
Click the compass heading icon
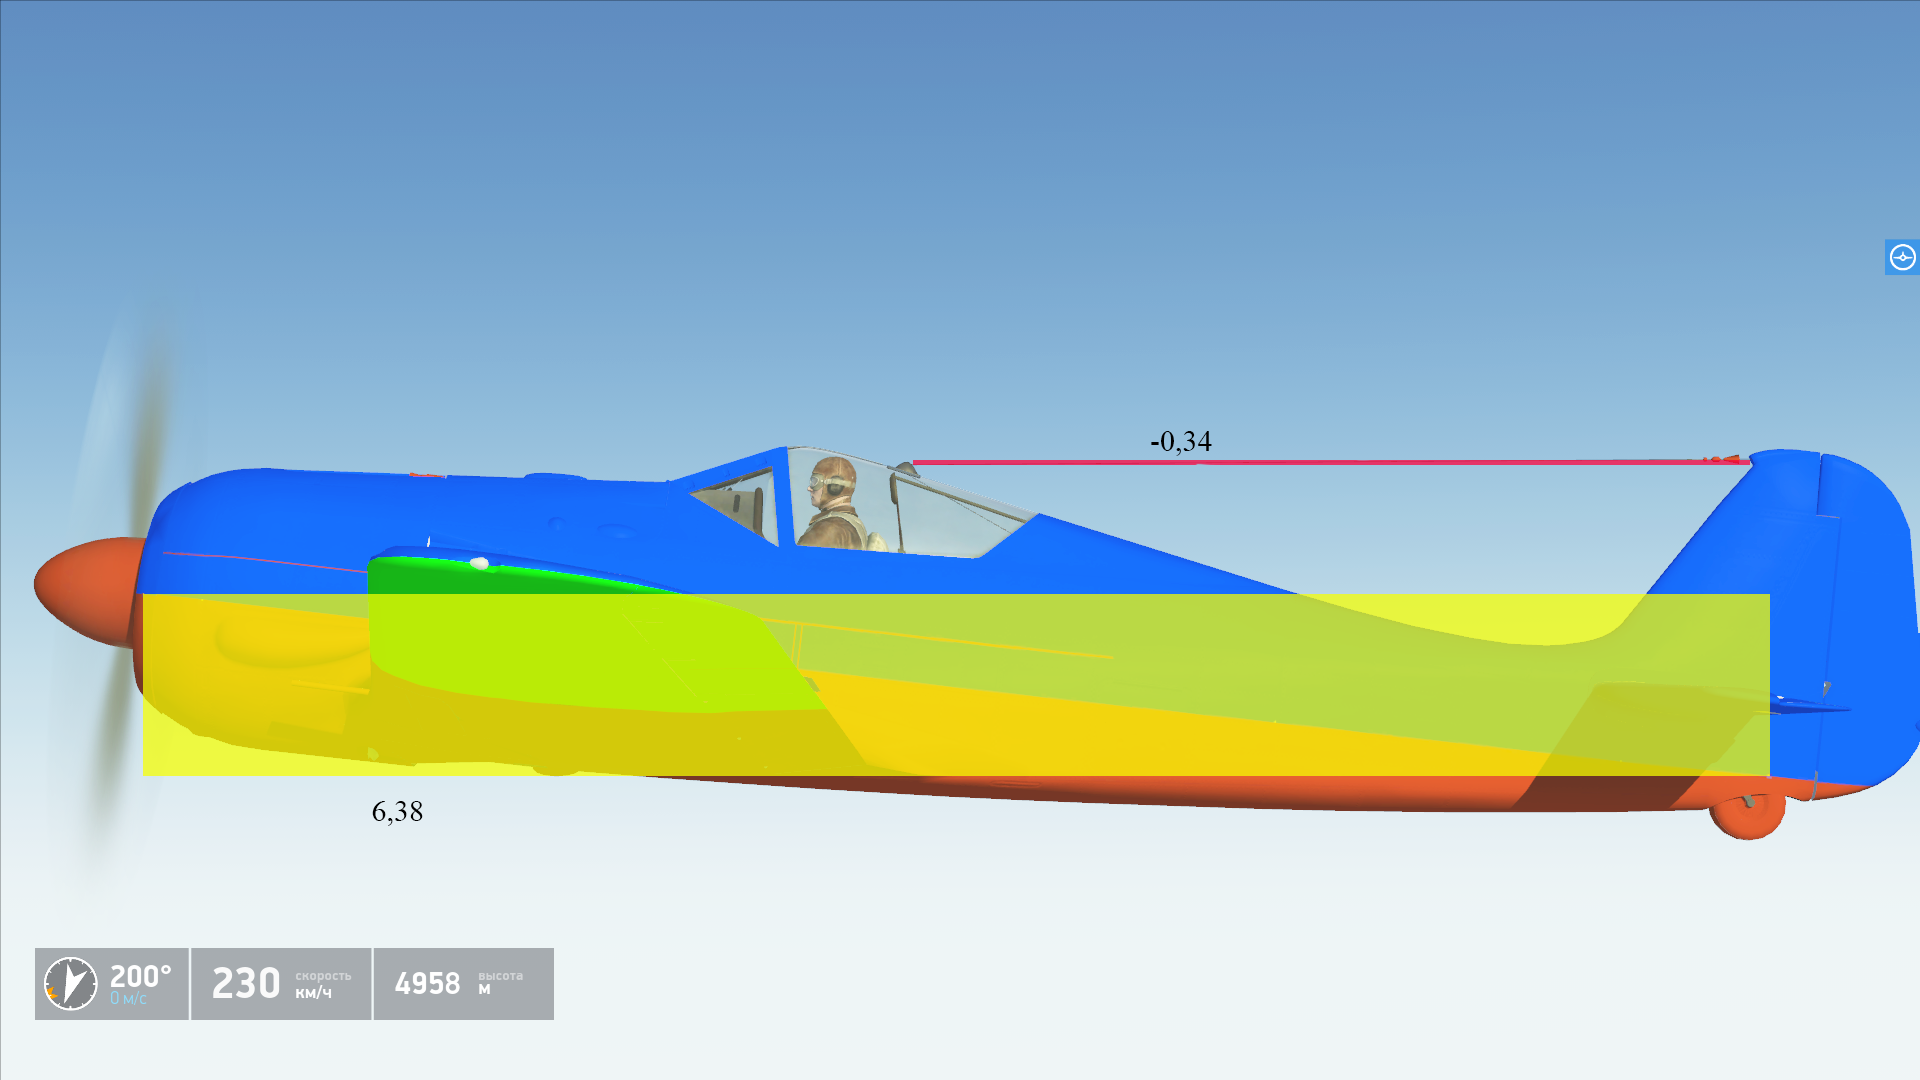pyautogui.click(x=71, y=984)
